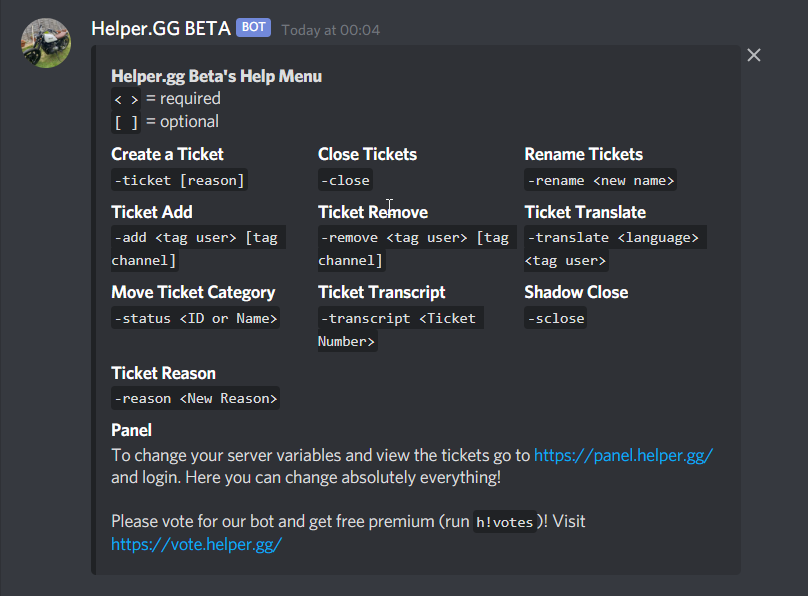Click the Move Ticket Category heading
Screen dimensions: 808x596
click(193, 293)
